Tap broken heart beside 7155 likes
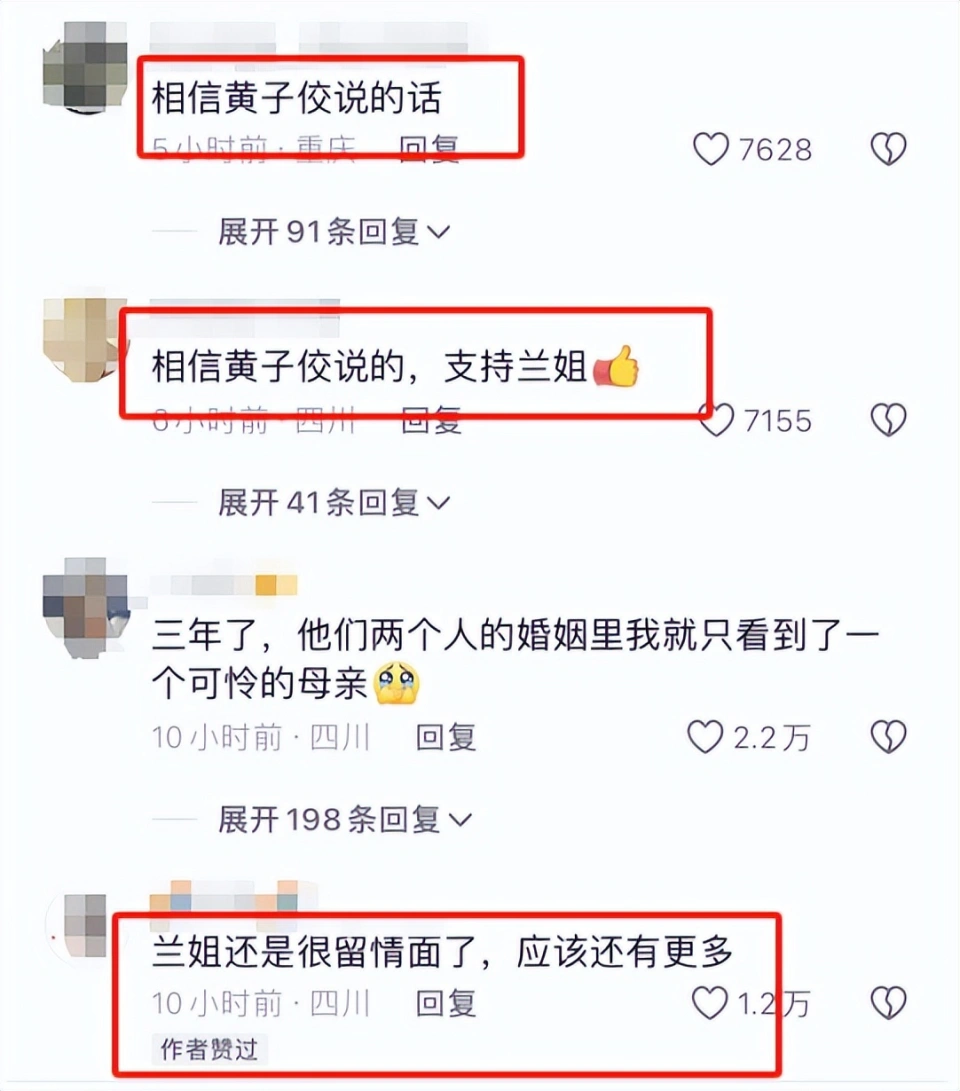The width and height of the screenshot is (960, 1091). pos(889,420)
